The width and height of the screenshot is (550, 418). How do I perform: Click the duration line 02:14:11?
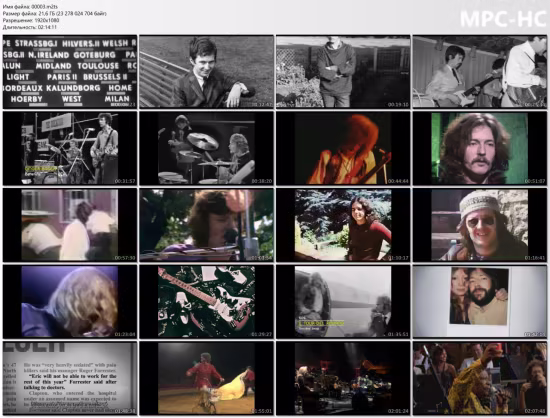[29, 27]
